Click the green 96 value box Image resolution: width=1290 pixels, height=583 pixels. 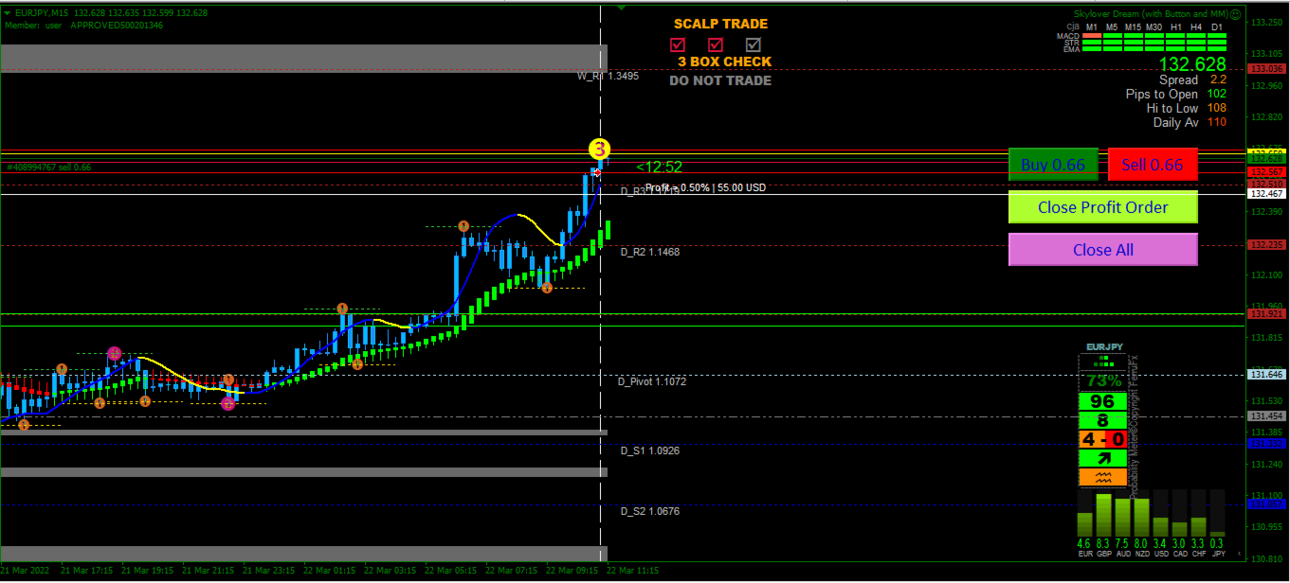pyautogui.click(x=1101, y=402)
